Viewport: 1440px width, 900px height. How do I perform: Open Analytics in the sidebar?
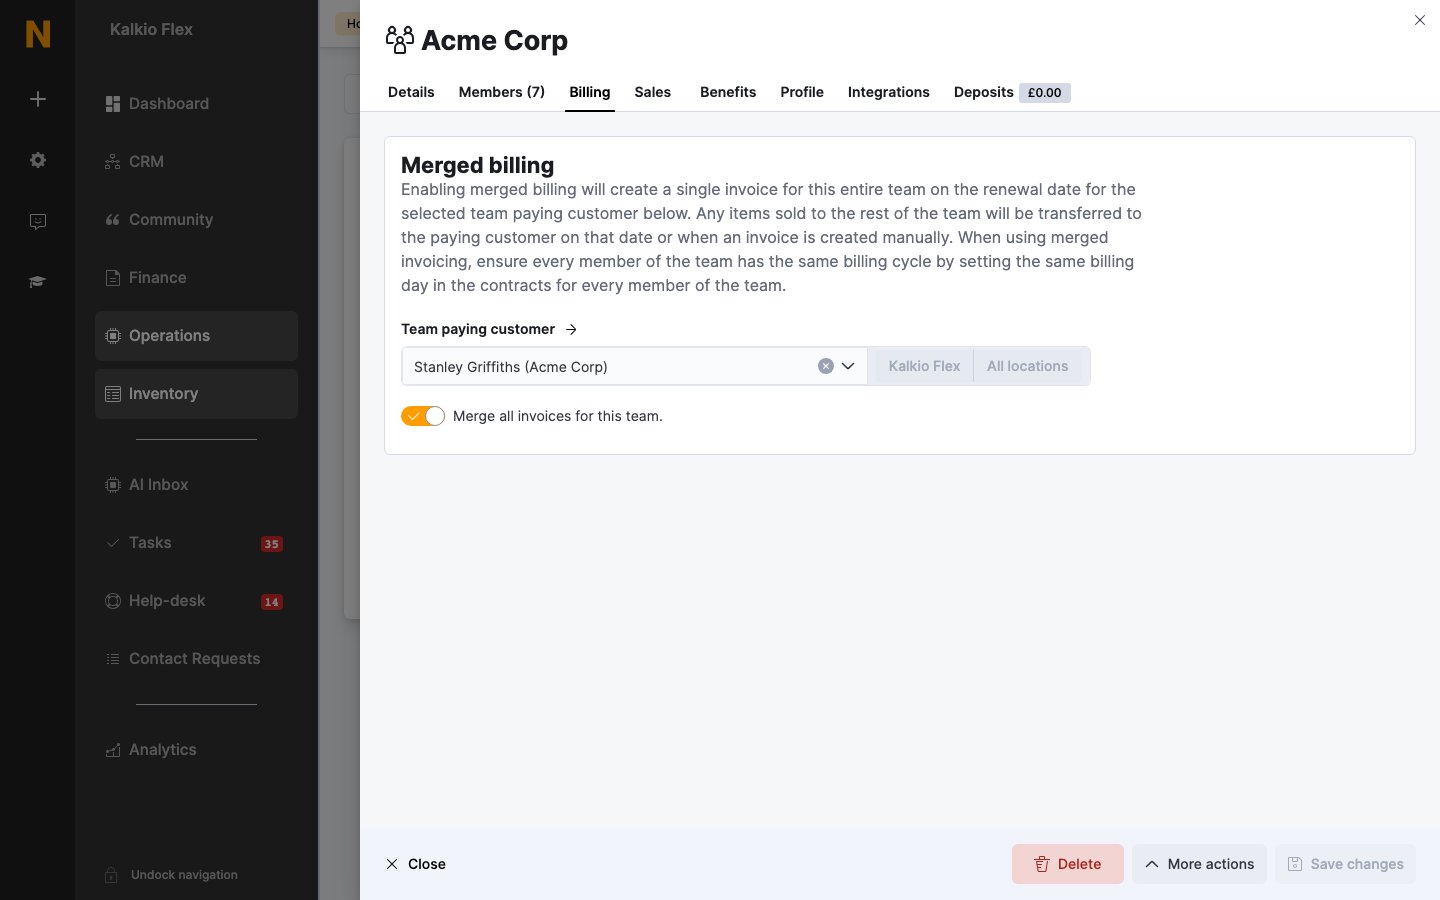(196, 750)
